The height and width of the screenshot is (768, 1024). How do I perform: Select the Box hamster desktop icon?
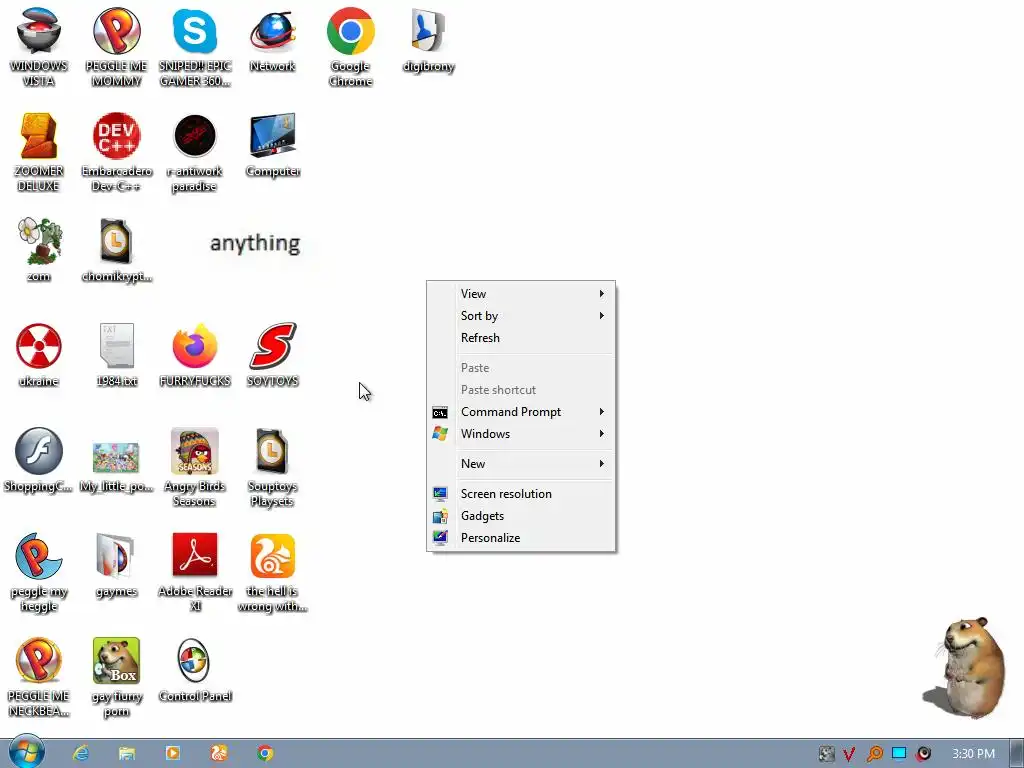point(116,677)
